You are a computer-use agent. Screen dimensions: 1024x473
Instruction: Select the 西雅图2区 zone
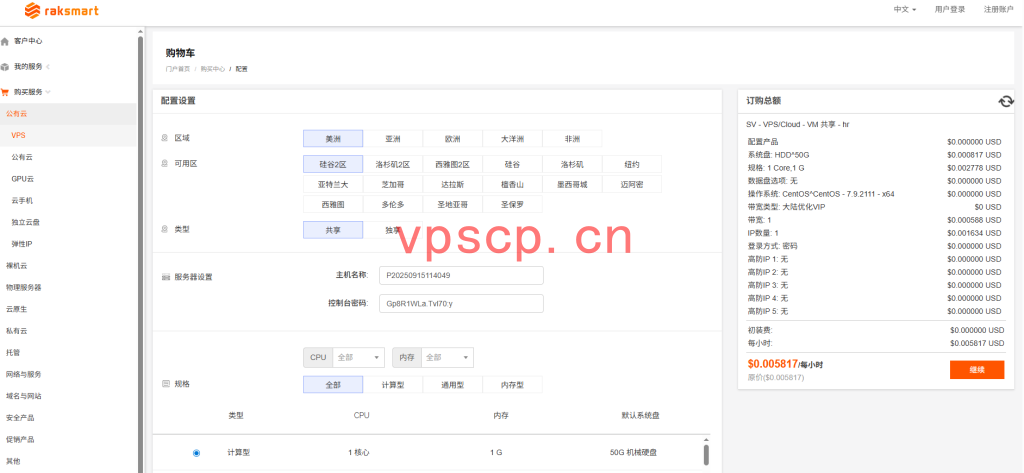click(453, 164)
